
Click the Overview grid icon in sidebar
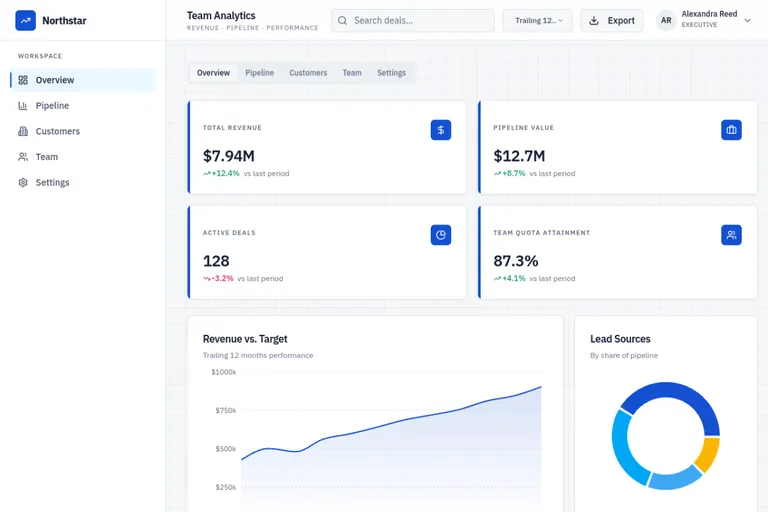(x=23, y=80)
